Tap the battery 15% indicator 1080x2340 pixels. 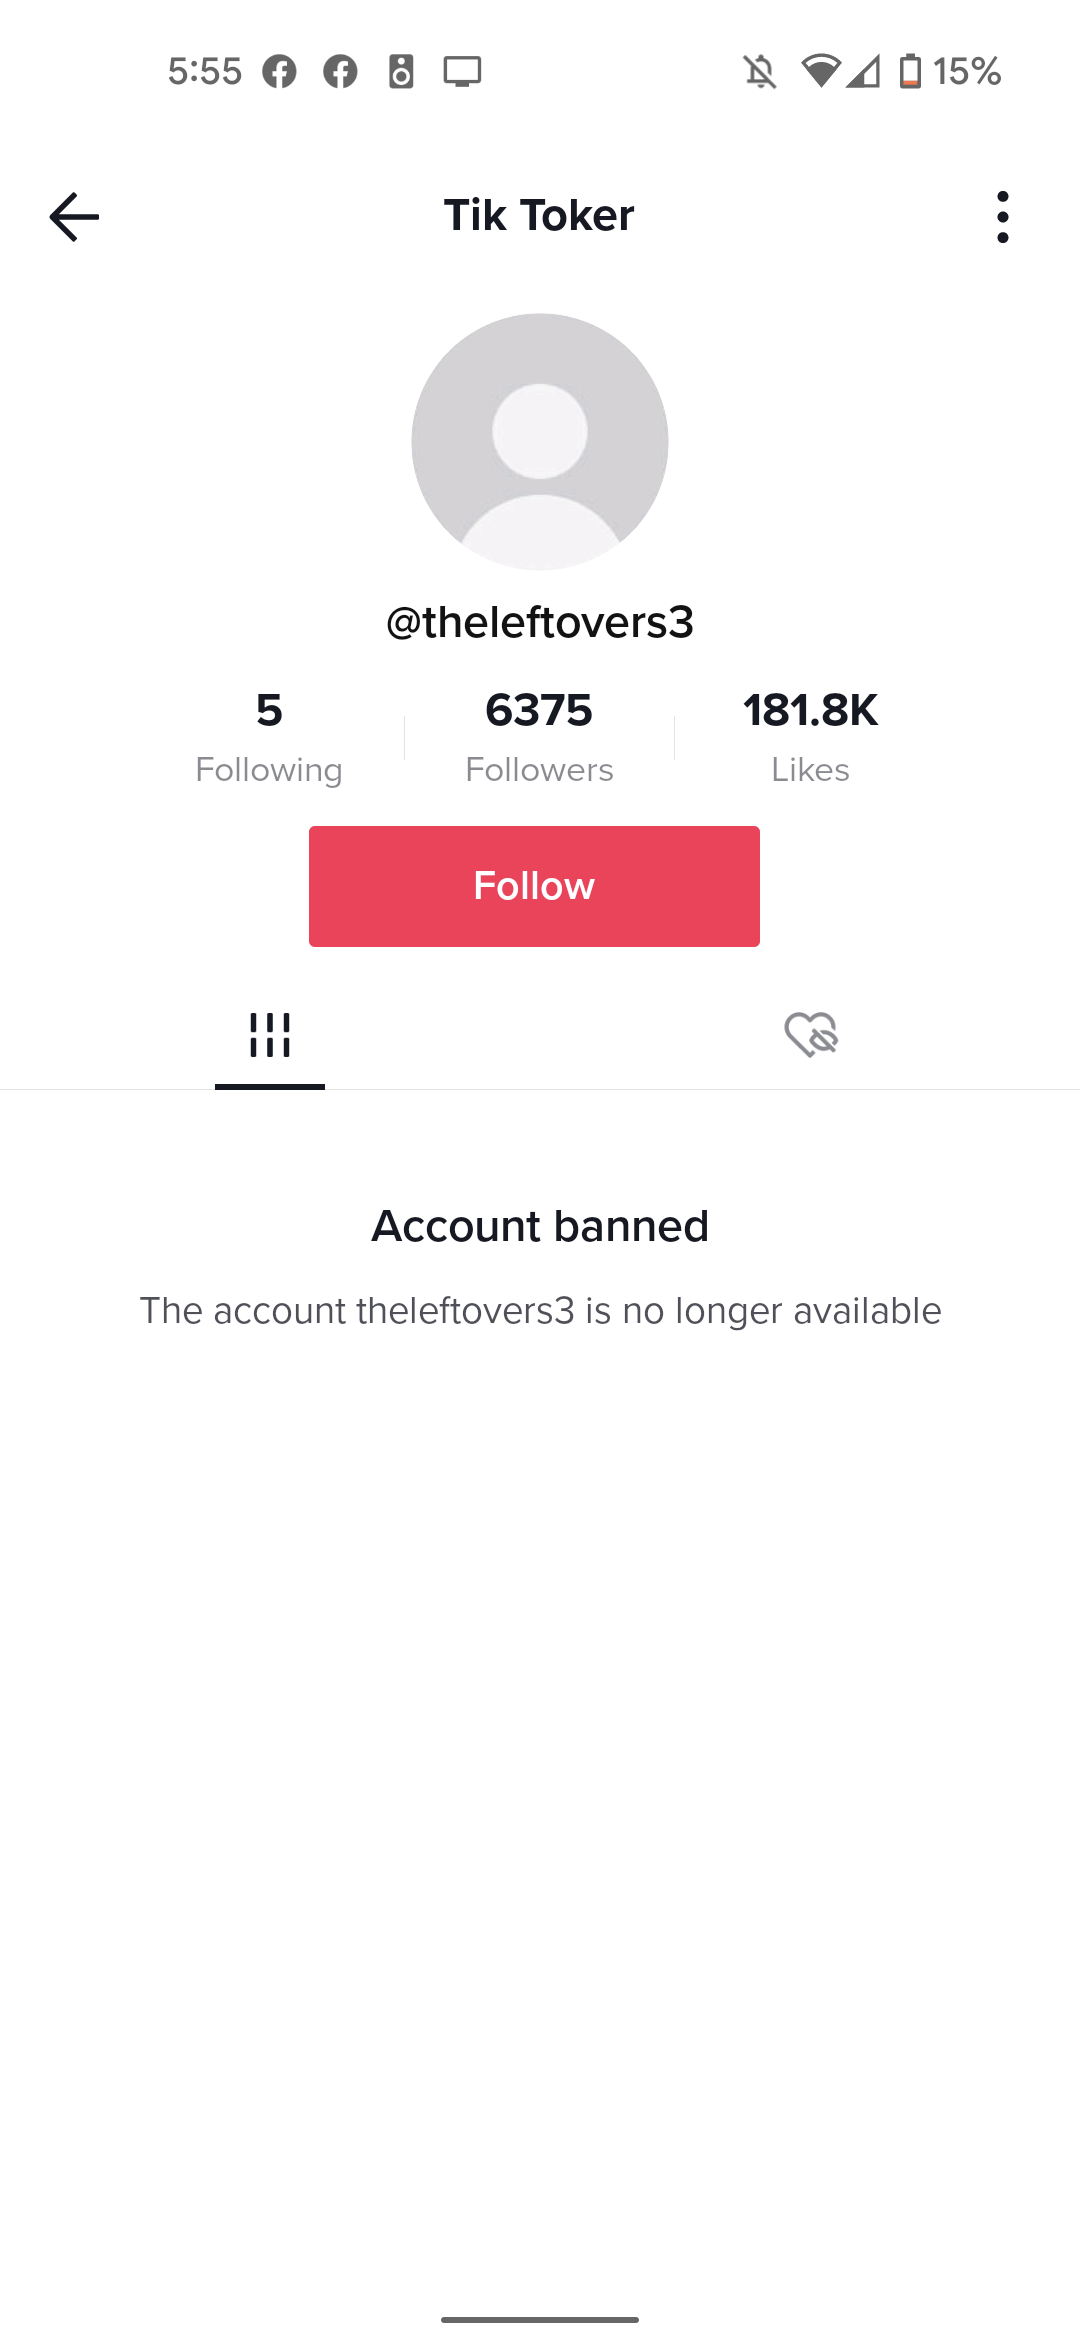pos(950,72)
